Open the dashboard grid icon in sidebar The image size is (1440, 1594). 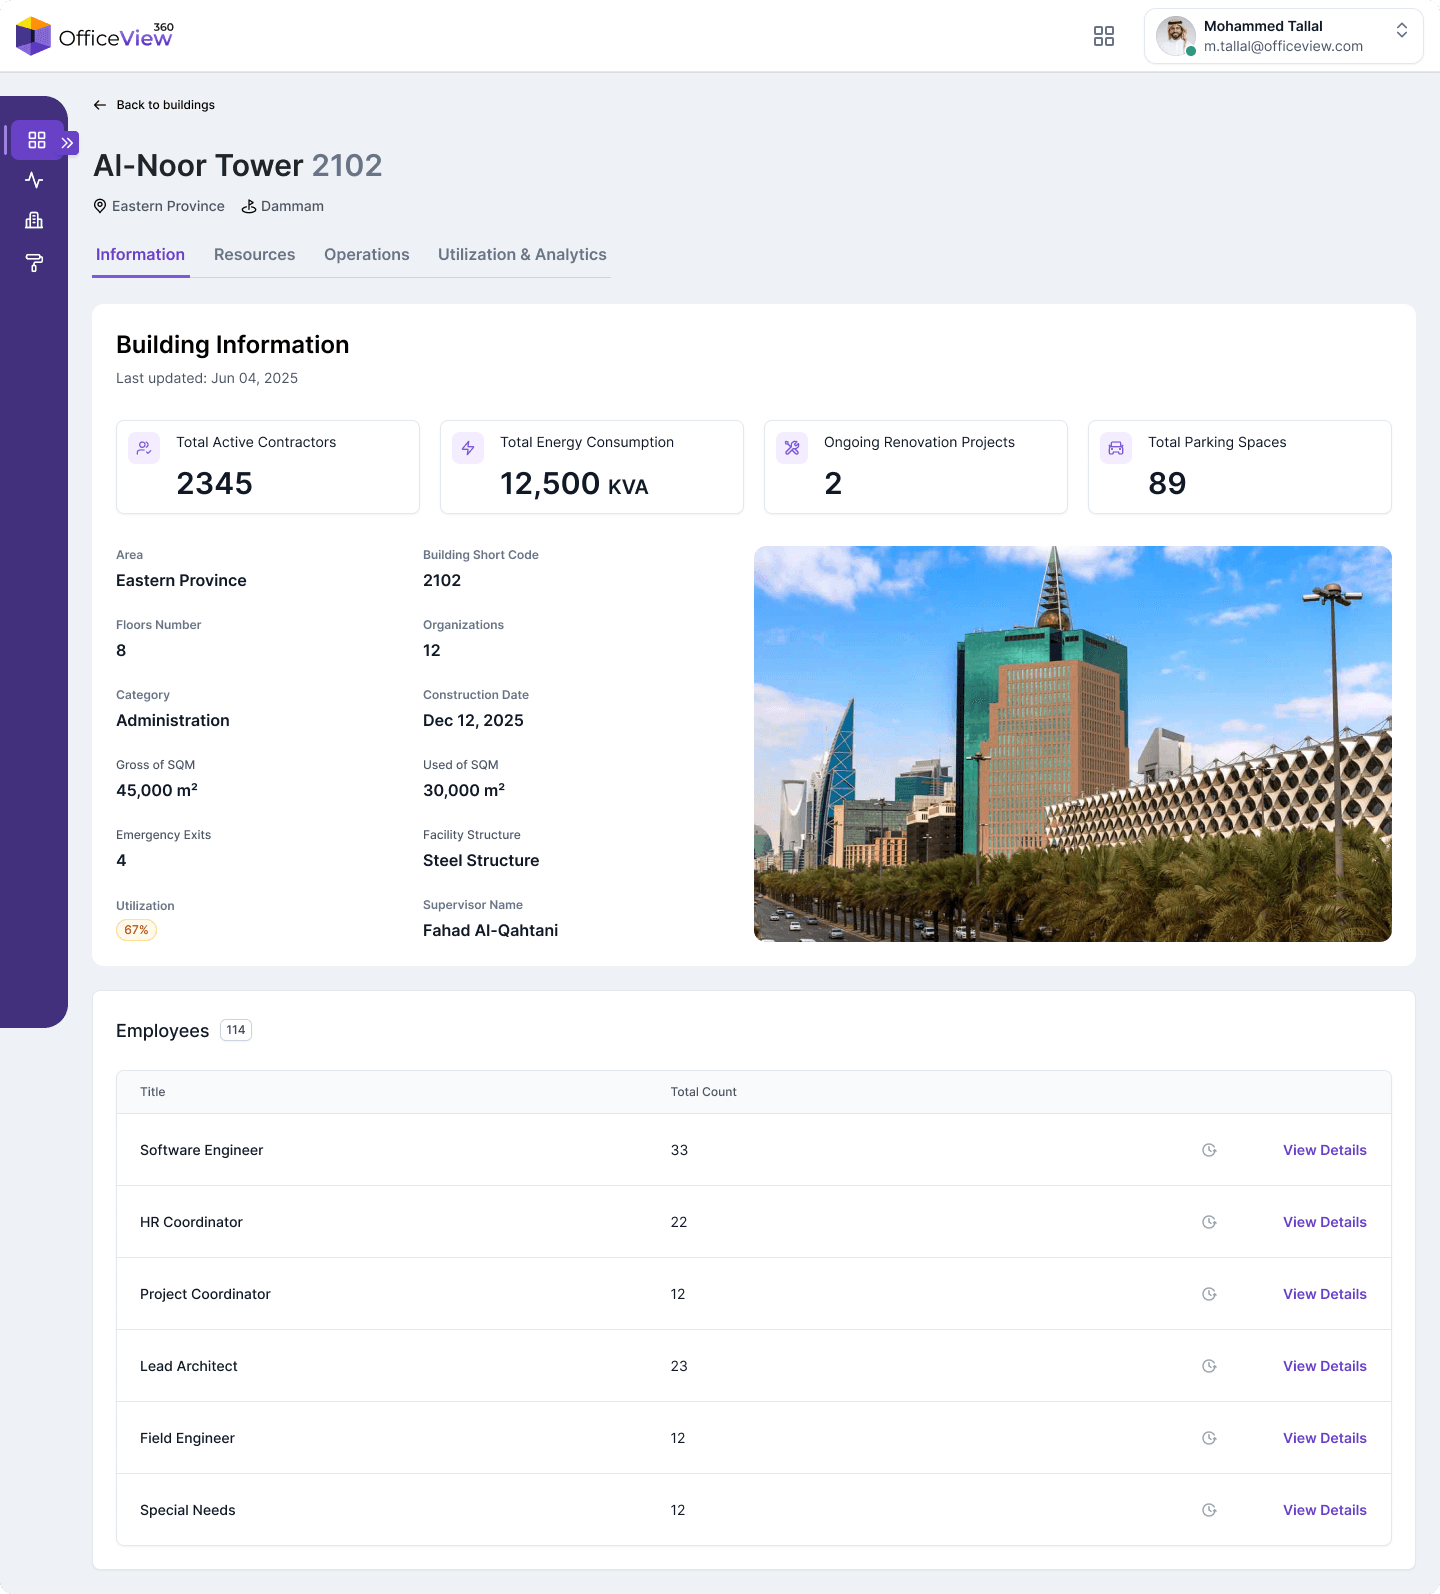tap(37, 140)
